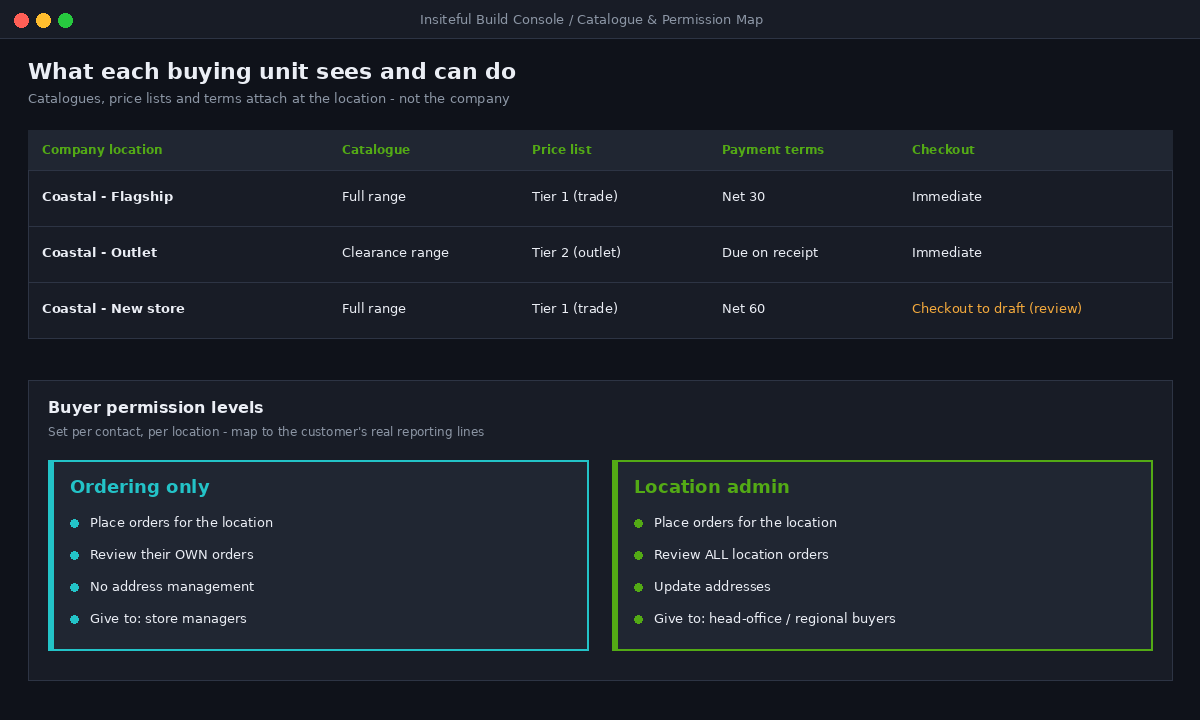This screenshot has height=720, width=1200.
Task: Click Give to: head-office / regional buyers
Action: click(x=775, y=619)
